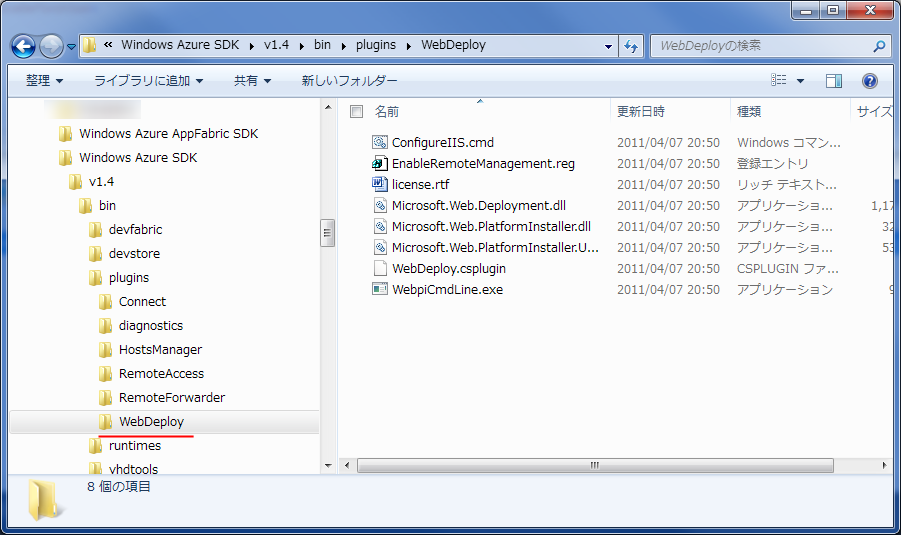The height and width of the screenshot is (535, 901).
Task: Select the WebDeploy.csplugin file icon
Action: (380, 268)
